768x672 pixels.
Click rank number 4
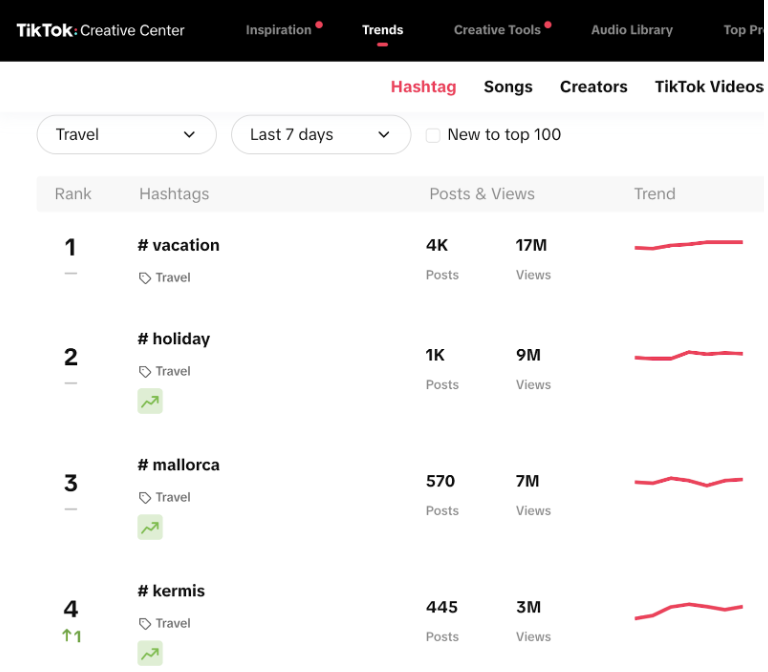click(71, 609)
